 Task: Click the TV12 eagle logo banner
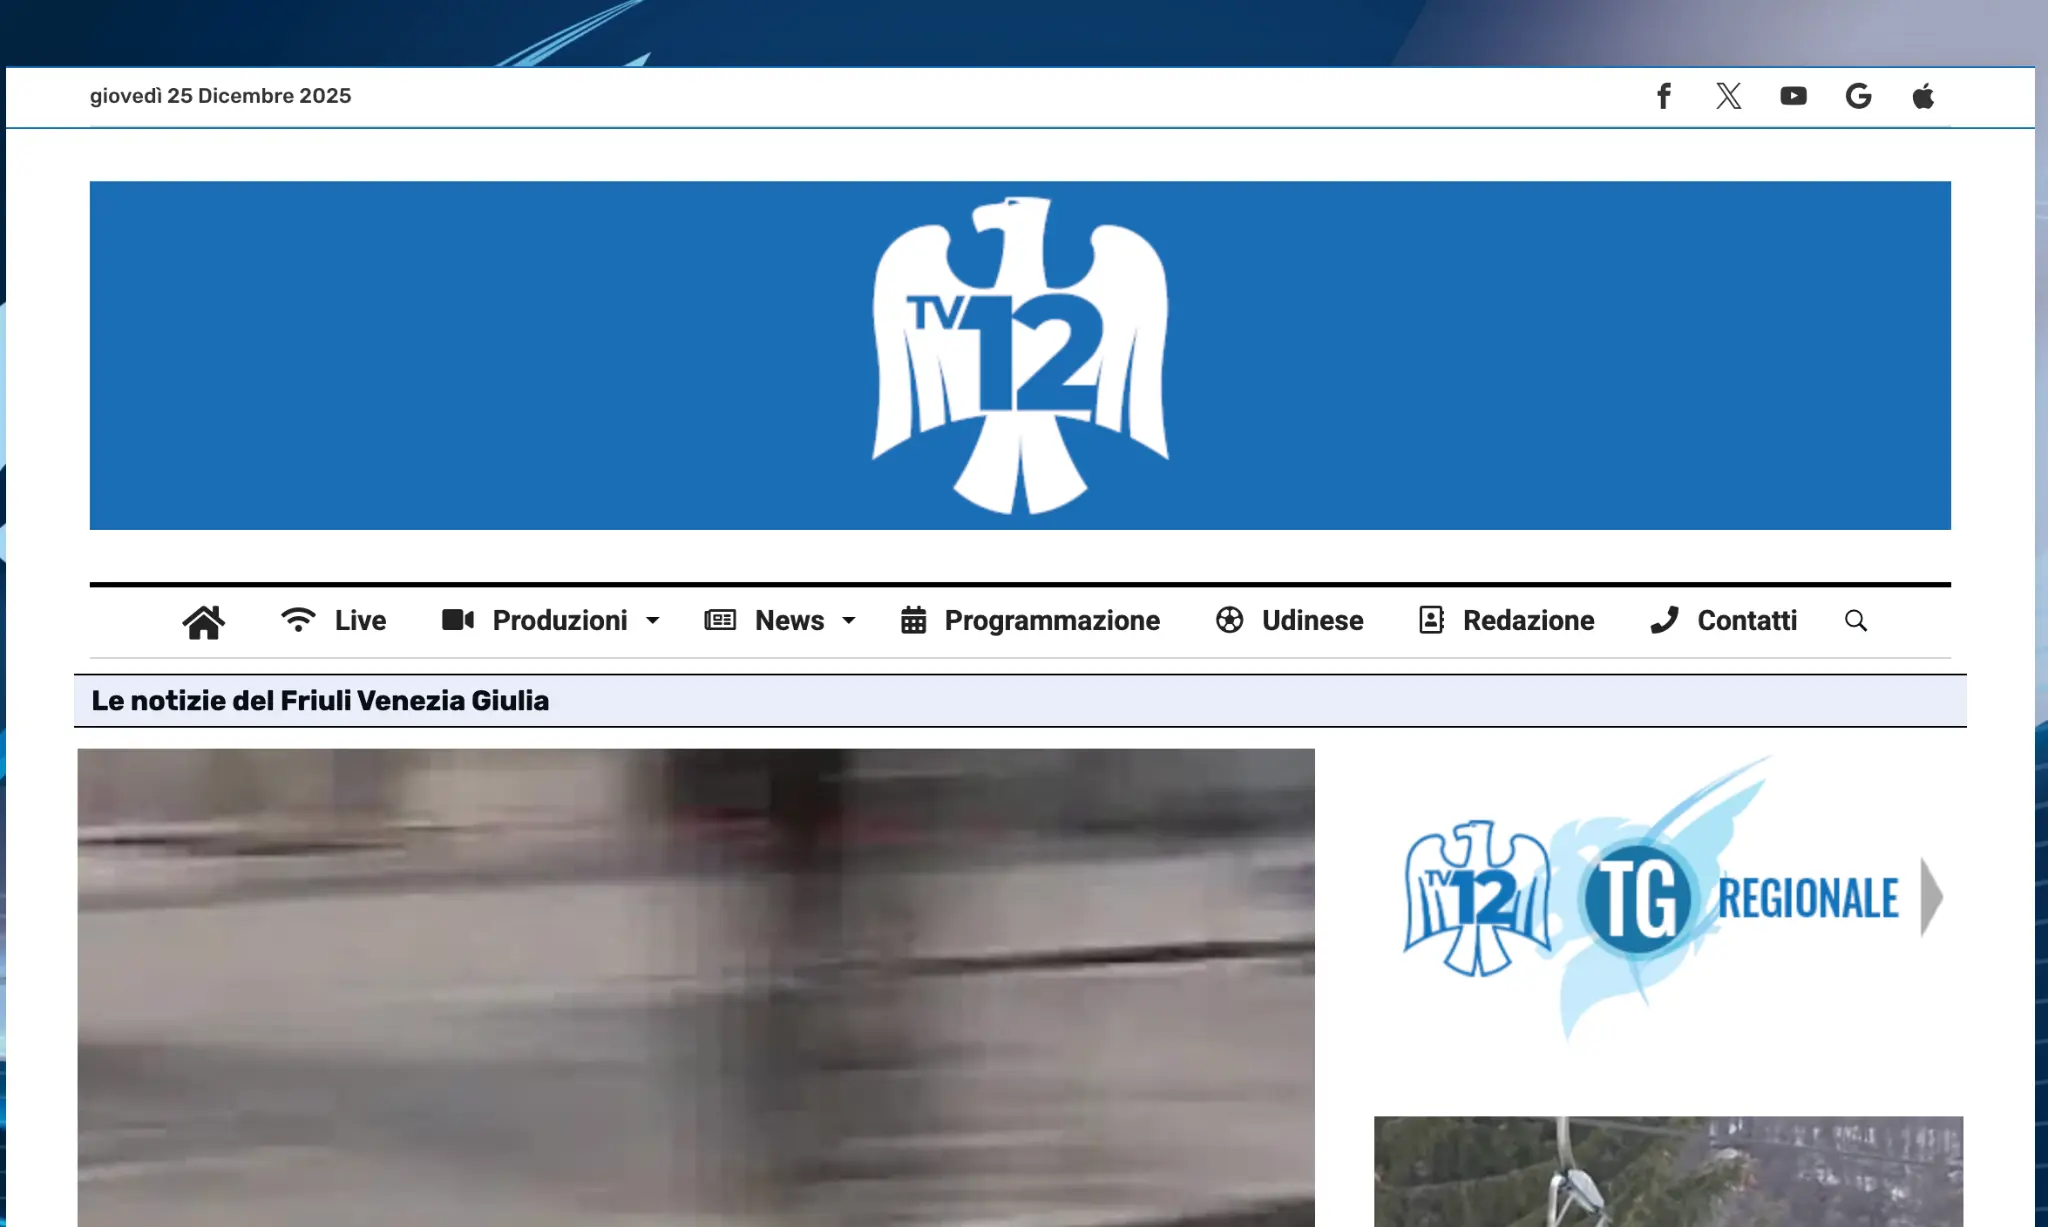coord(1020,356)
